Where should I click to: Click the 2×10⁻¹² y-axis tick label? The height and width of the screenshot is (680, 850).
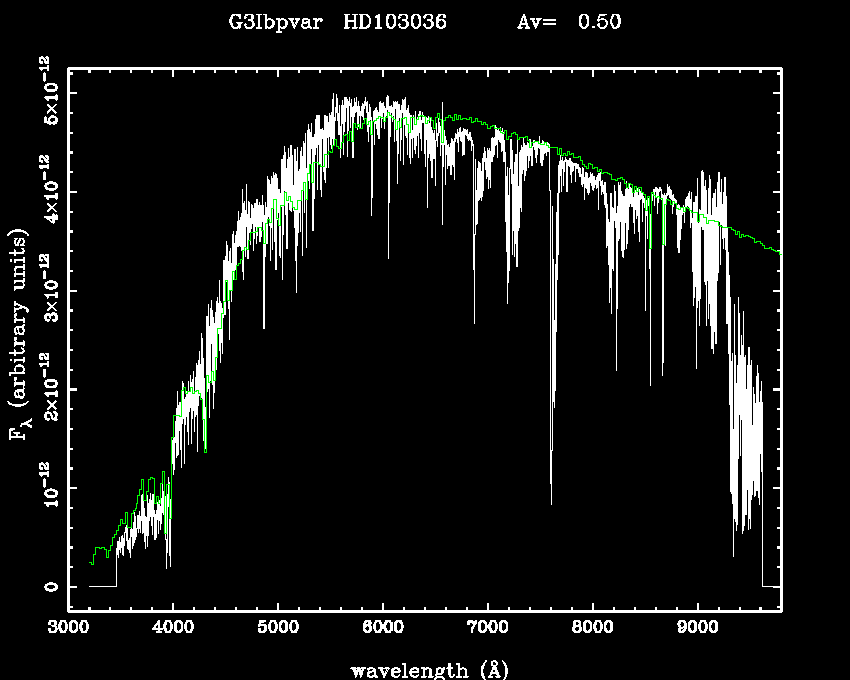click(x=47, y=388)
